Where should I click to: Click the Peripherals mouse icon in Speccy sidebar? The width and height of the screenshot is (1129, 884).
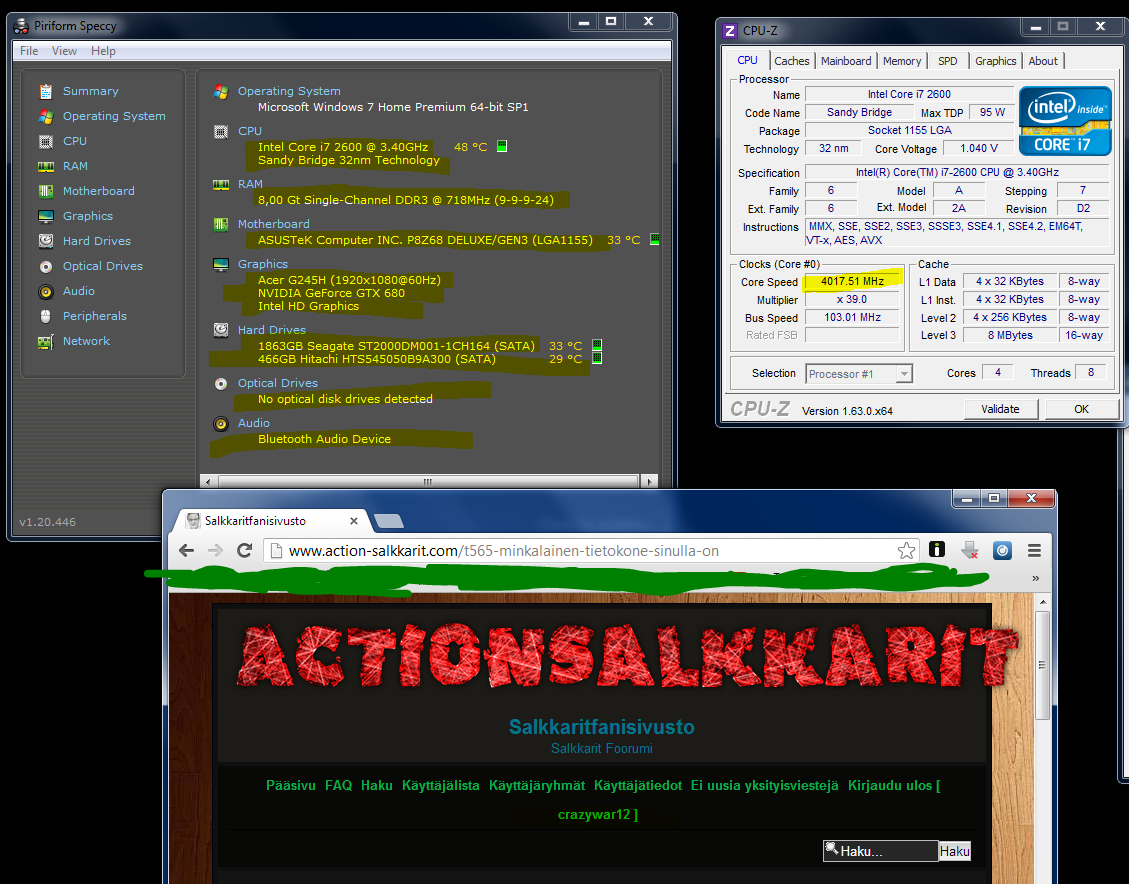click(x=46, y=316)
